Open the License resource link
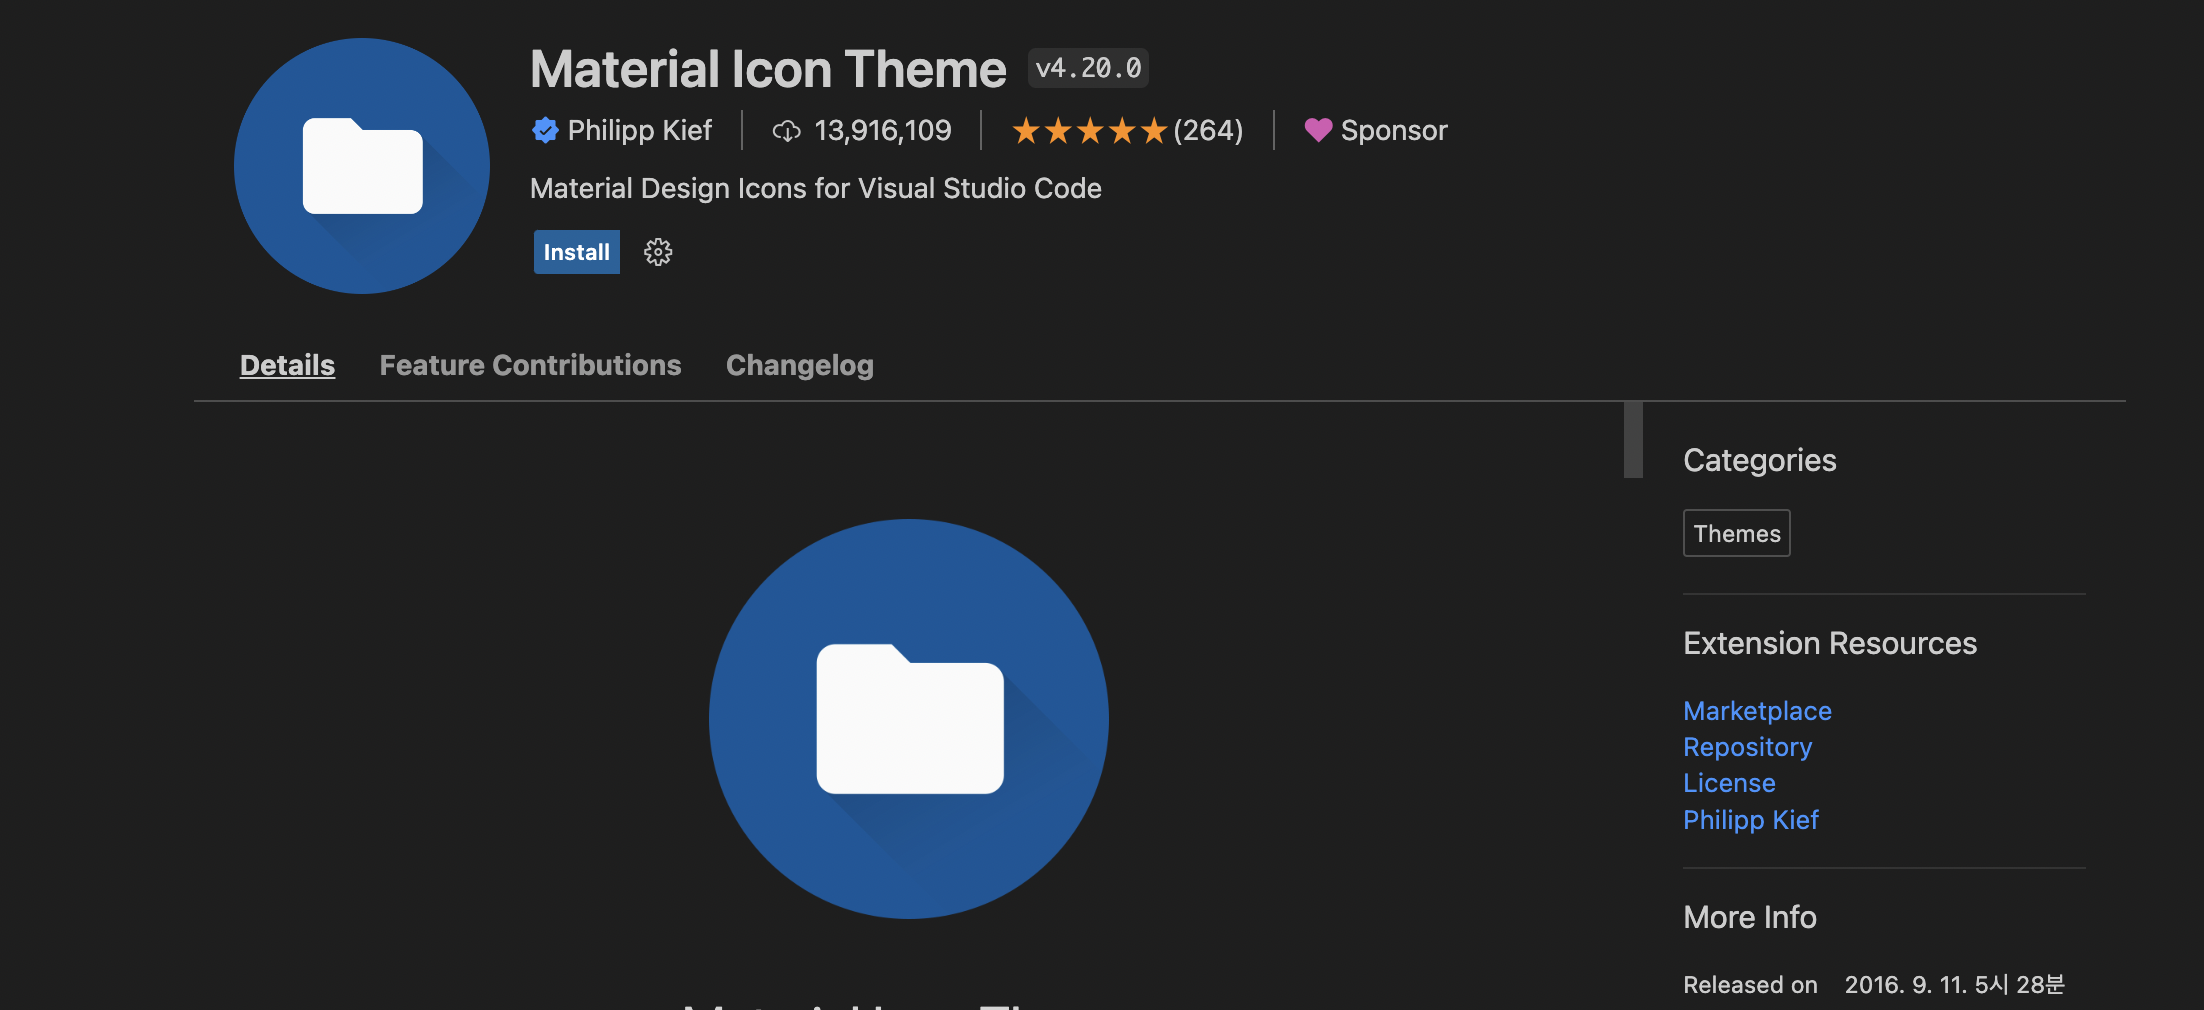This screenshot has height=1010, width=2204. pos(1730,783)
